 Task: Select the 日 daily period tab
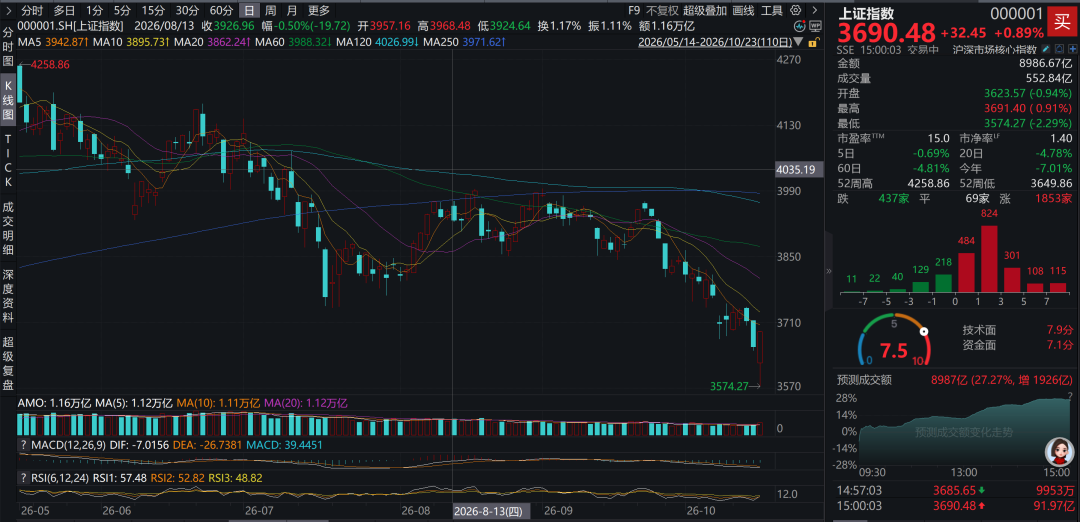(x=249, y=10)
